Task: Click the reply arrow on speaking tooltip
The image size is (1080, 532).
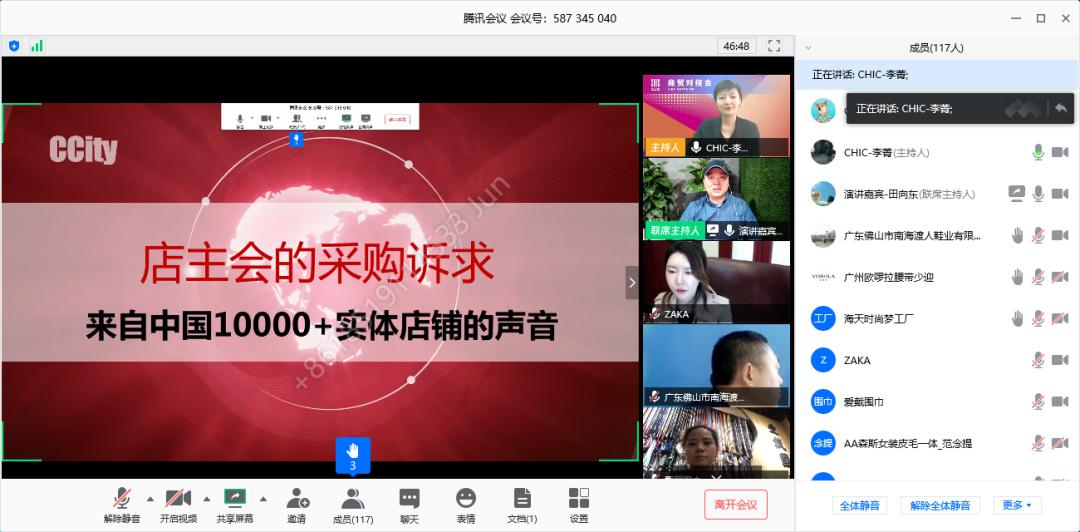Action: click(1061, 108)
